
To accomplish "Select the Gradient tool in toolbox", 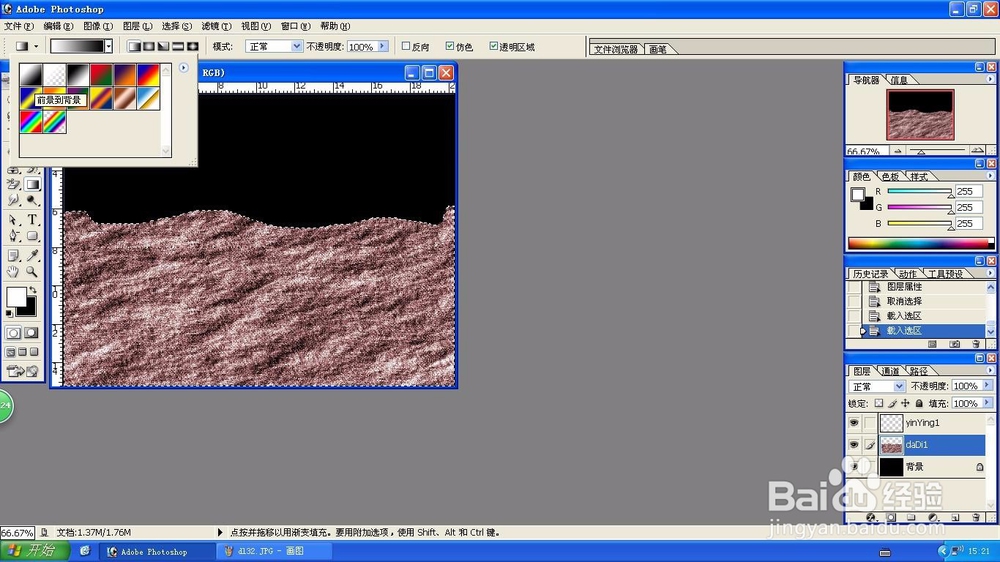I will tap(33, 184).
